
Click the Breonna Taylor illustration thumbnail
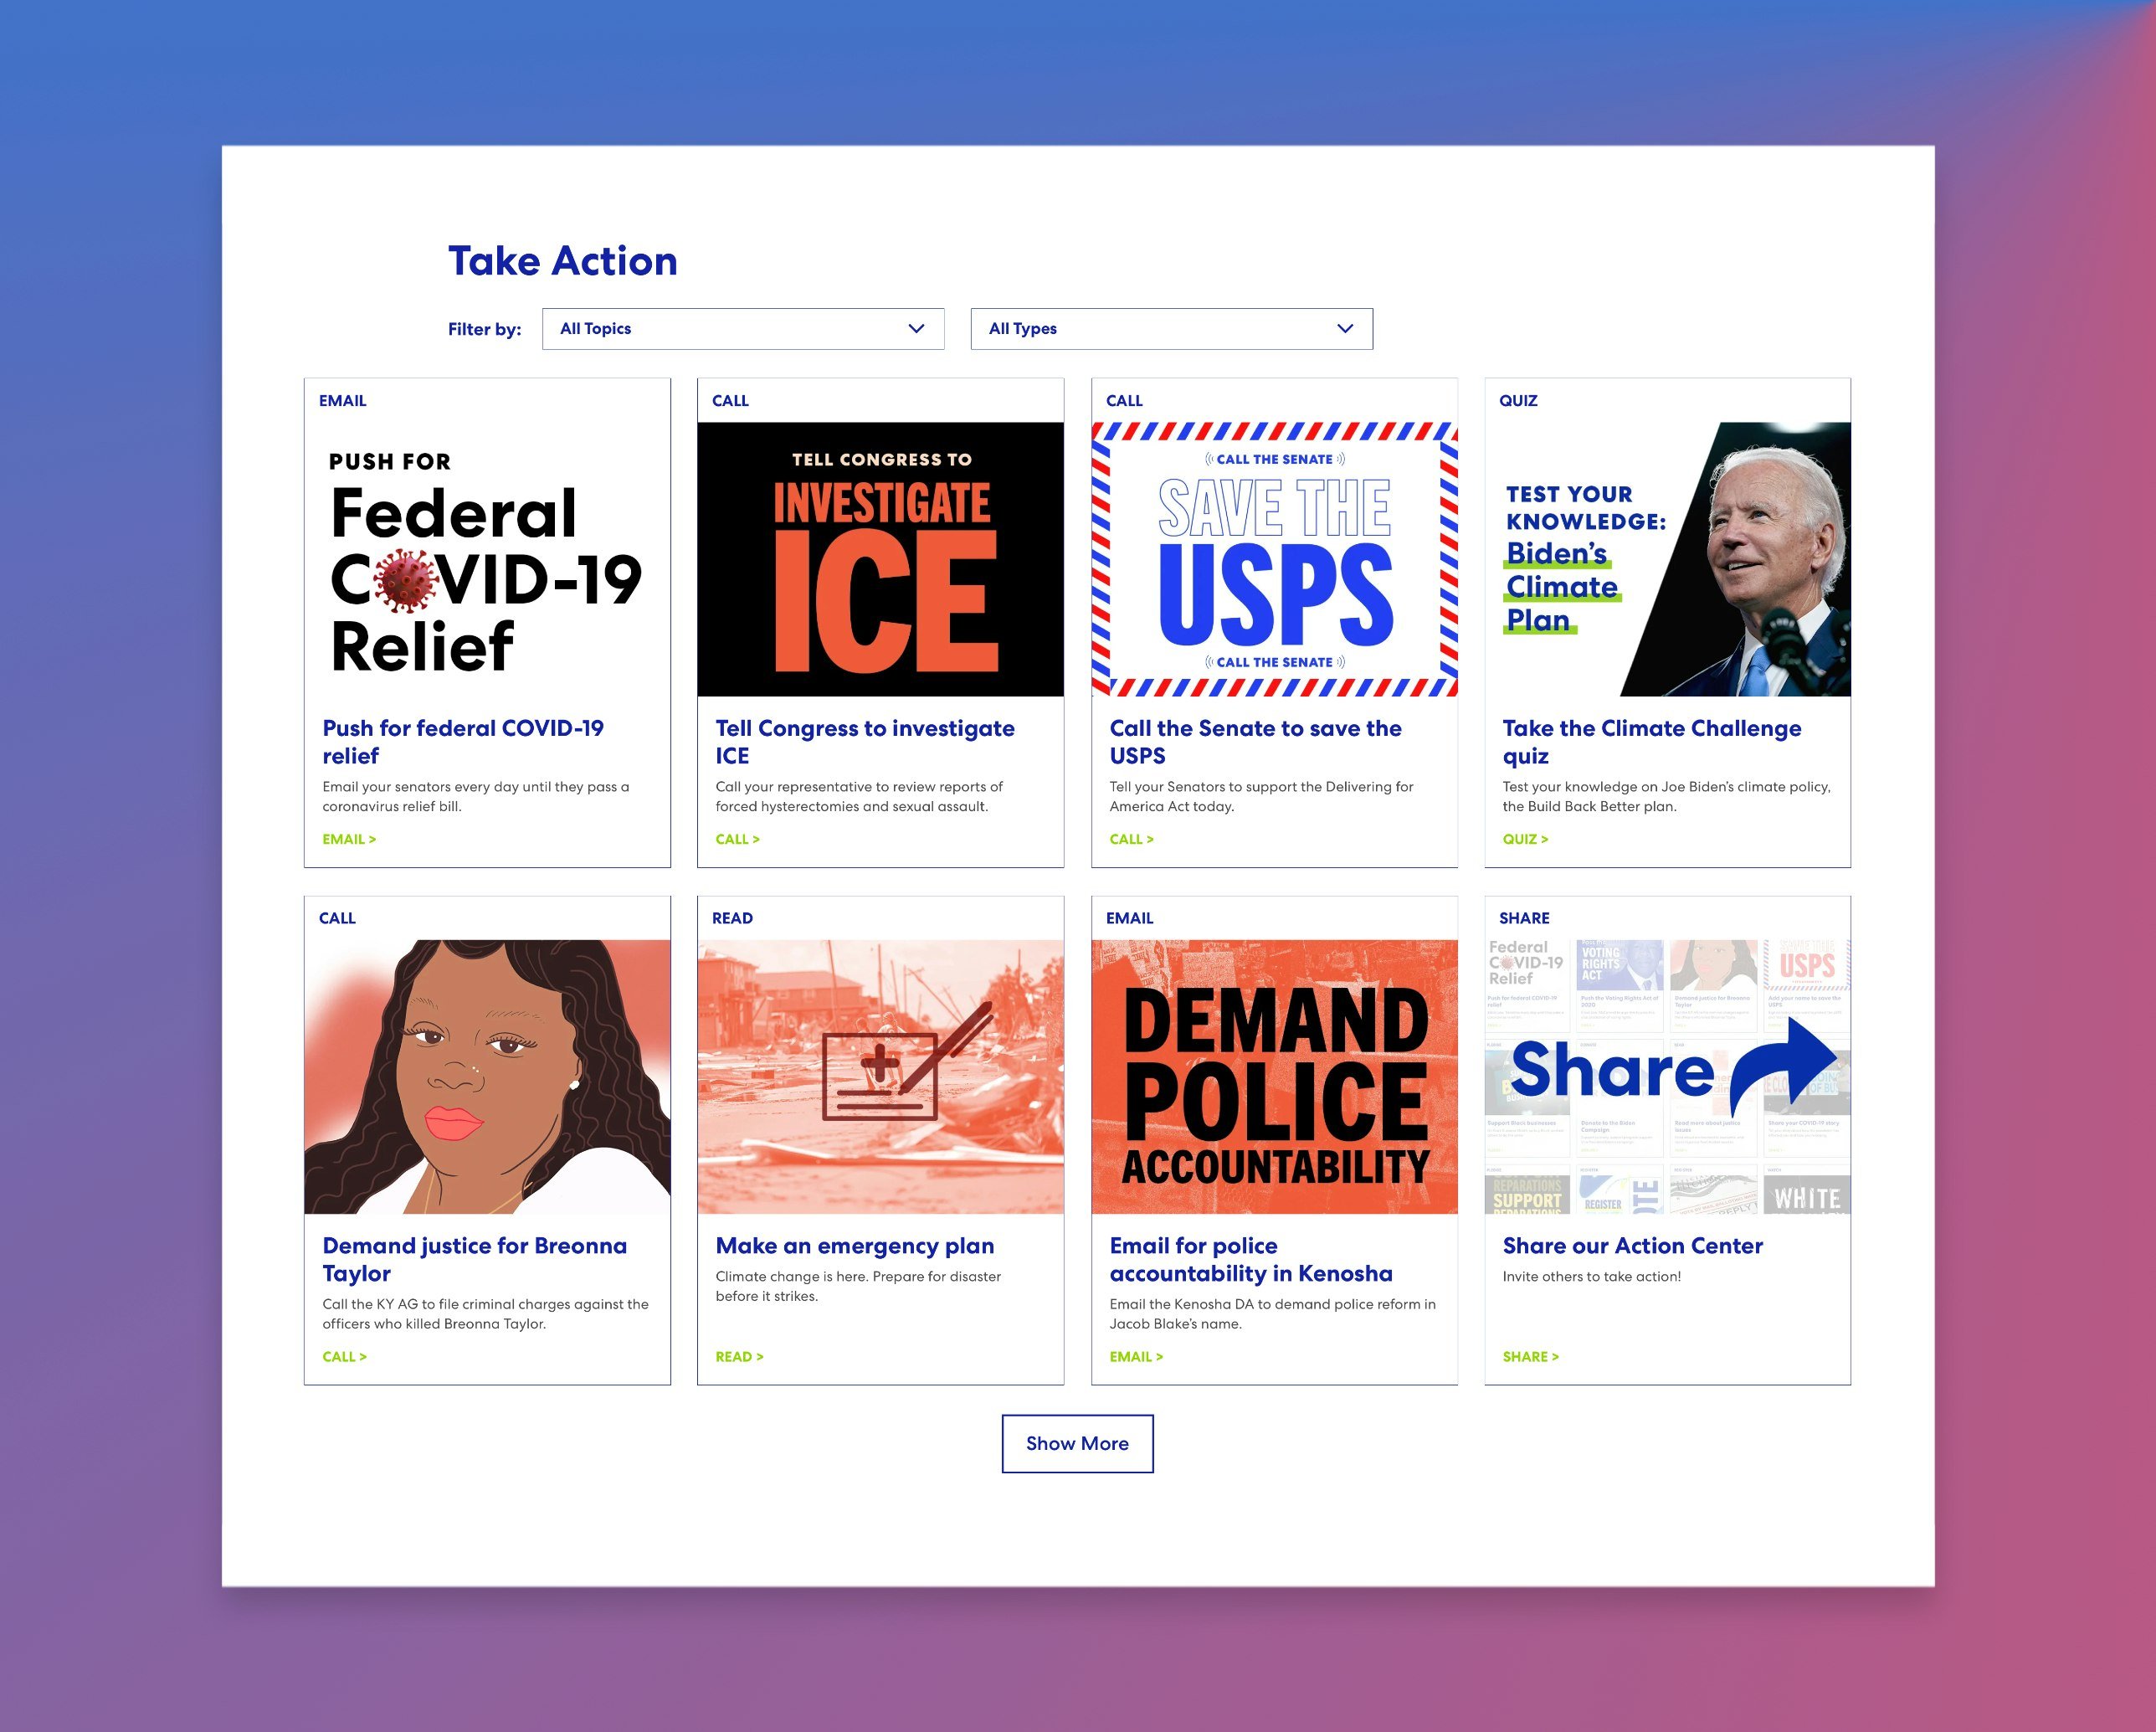(488, 1075)
